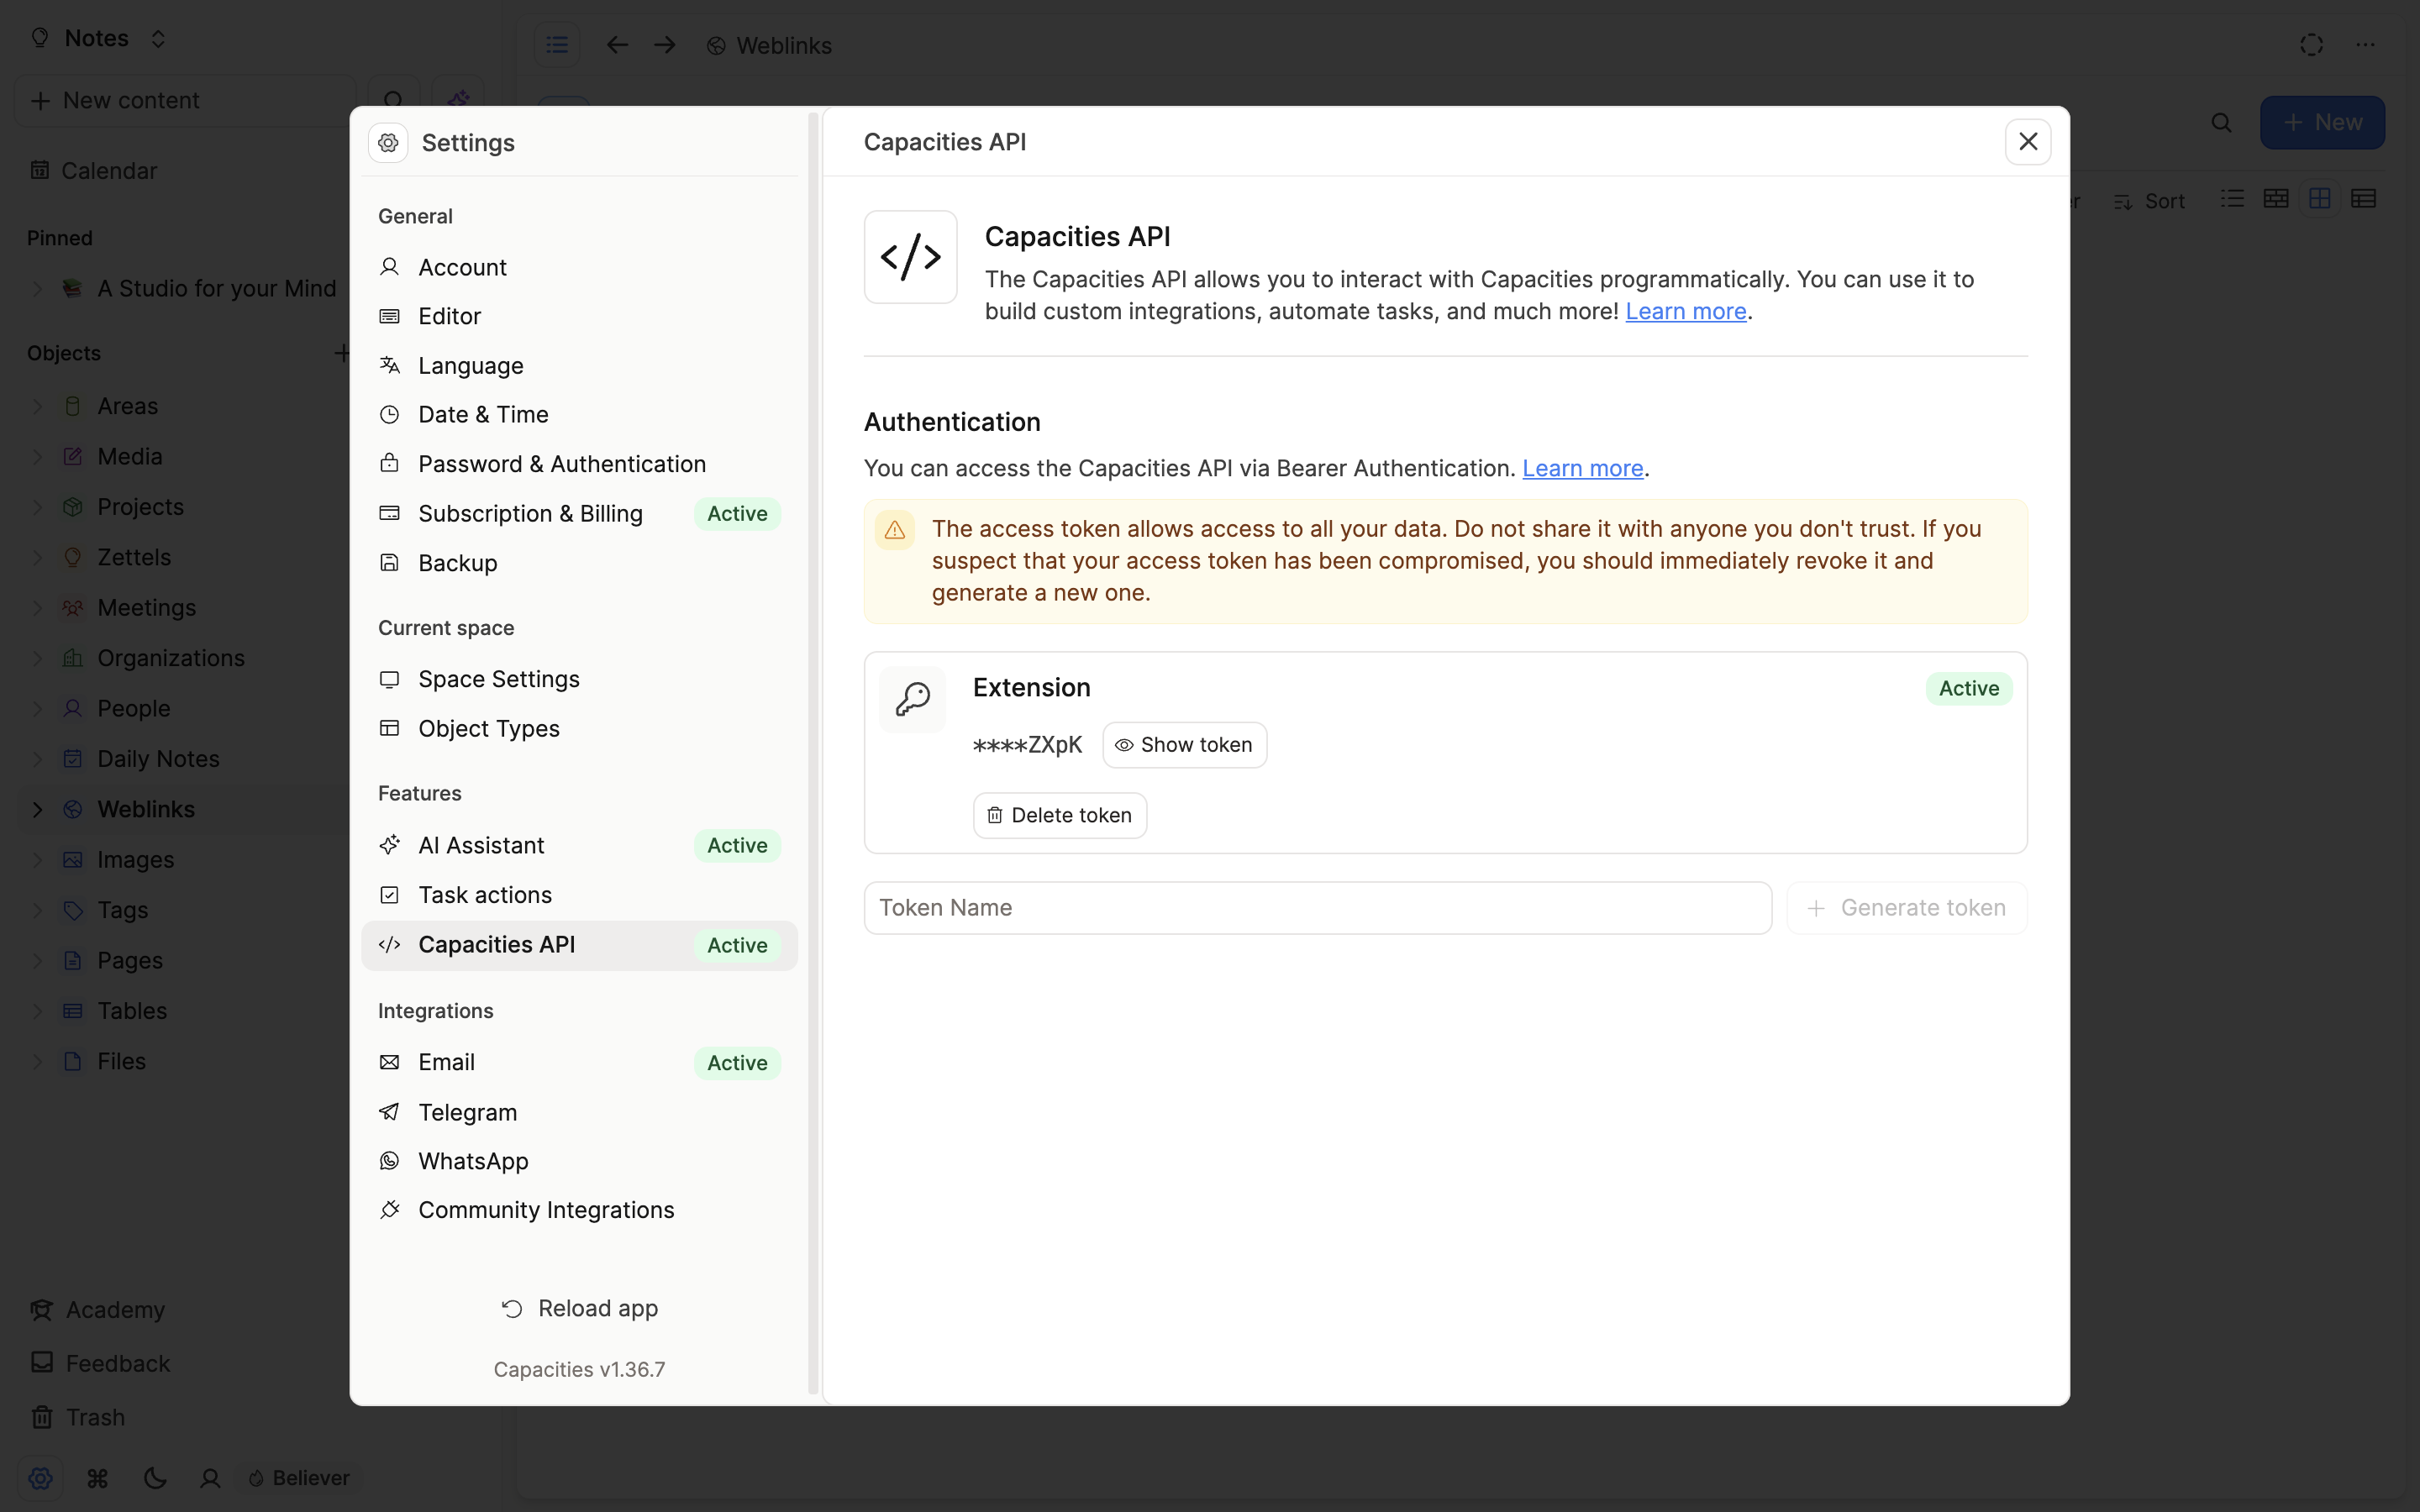The height and width of the screenshot is (1512, 2420).
Task: Open Backup settings
Action: [579, 563]
